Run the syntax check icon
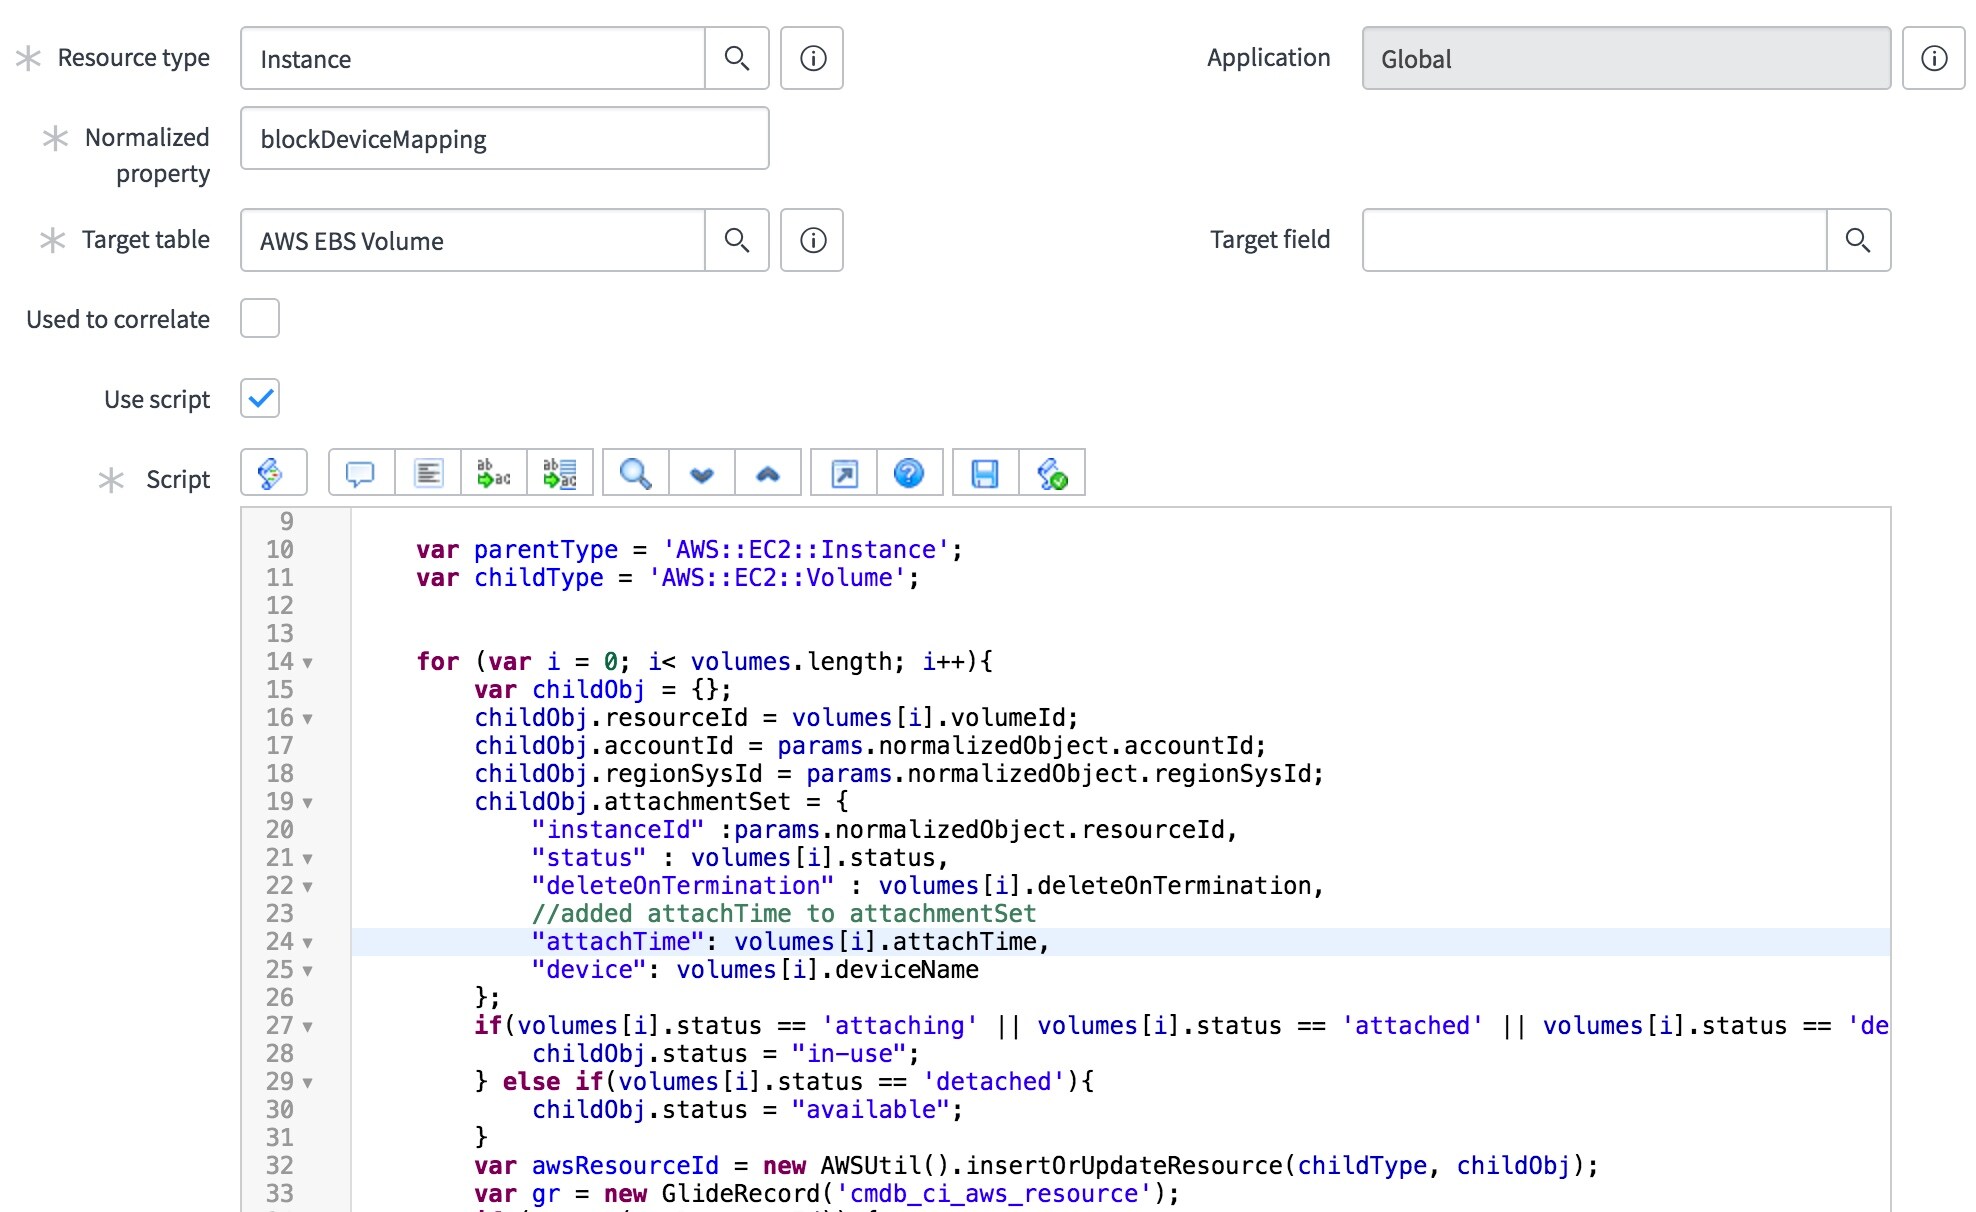 (1052, 473)
